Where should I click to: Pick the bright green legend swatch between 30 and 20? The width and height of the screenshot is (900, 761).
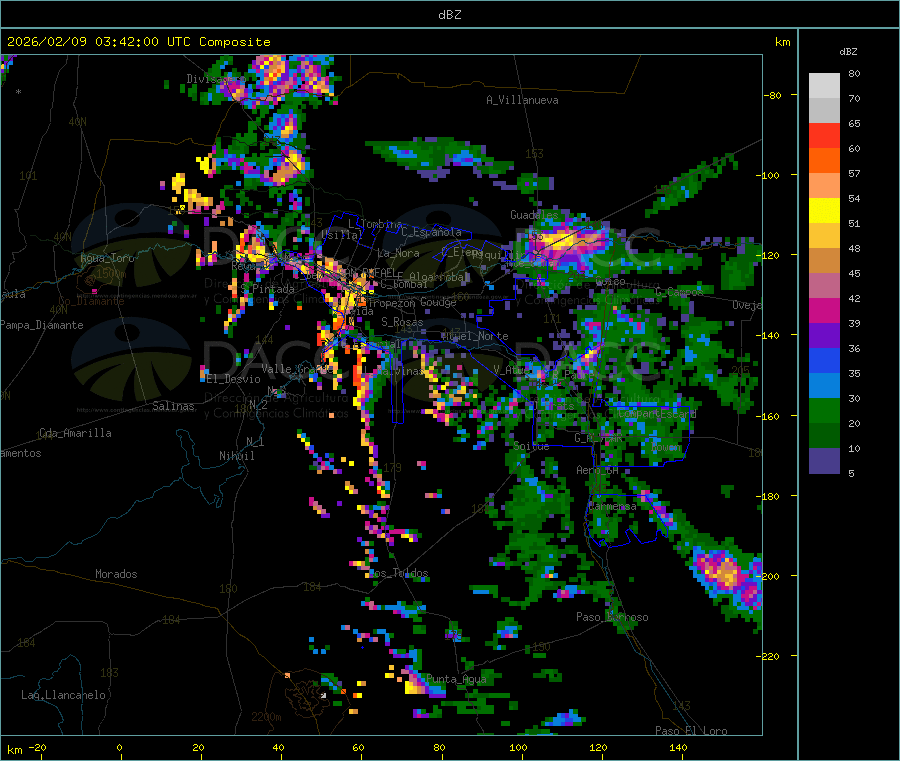tap(824, 411)
